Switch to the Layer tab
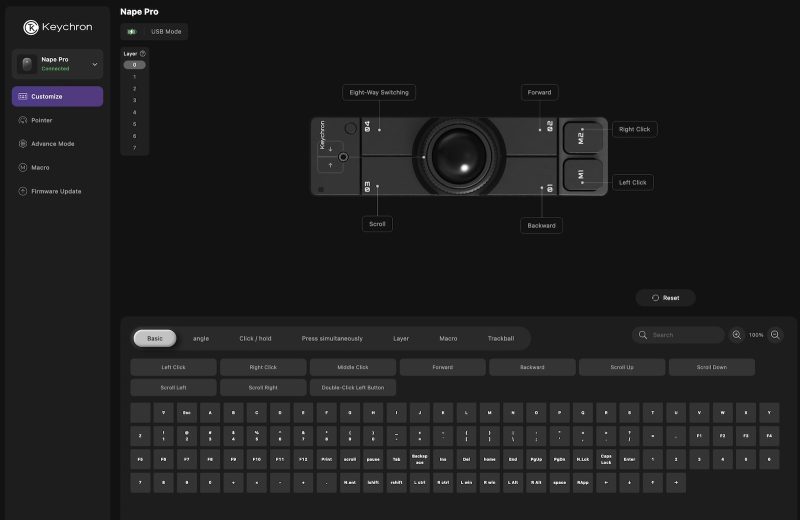Image resolution: width=800 pixels, height=520 pixels. coord(401,338)
